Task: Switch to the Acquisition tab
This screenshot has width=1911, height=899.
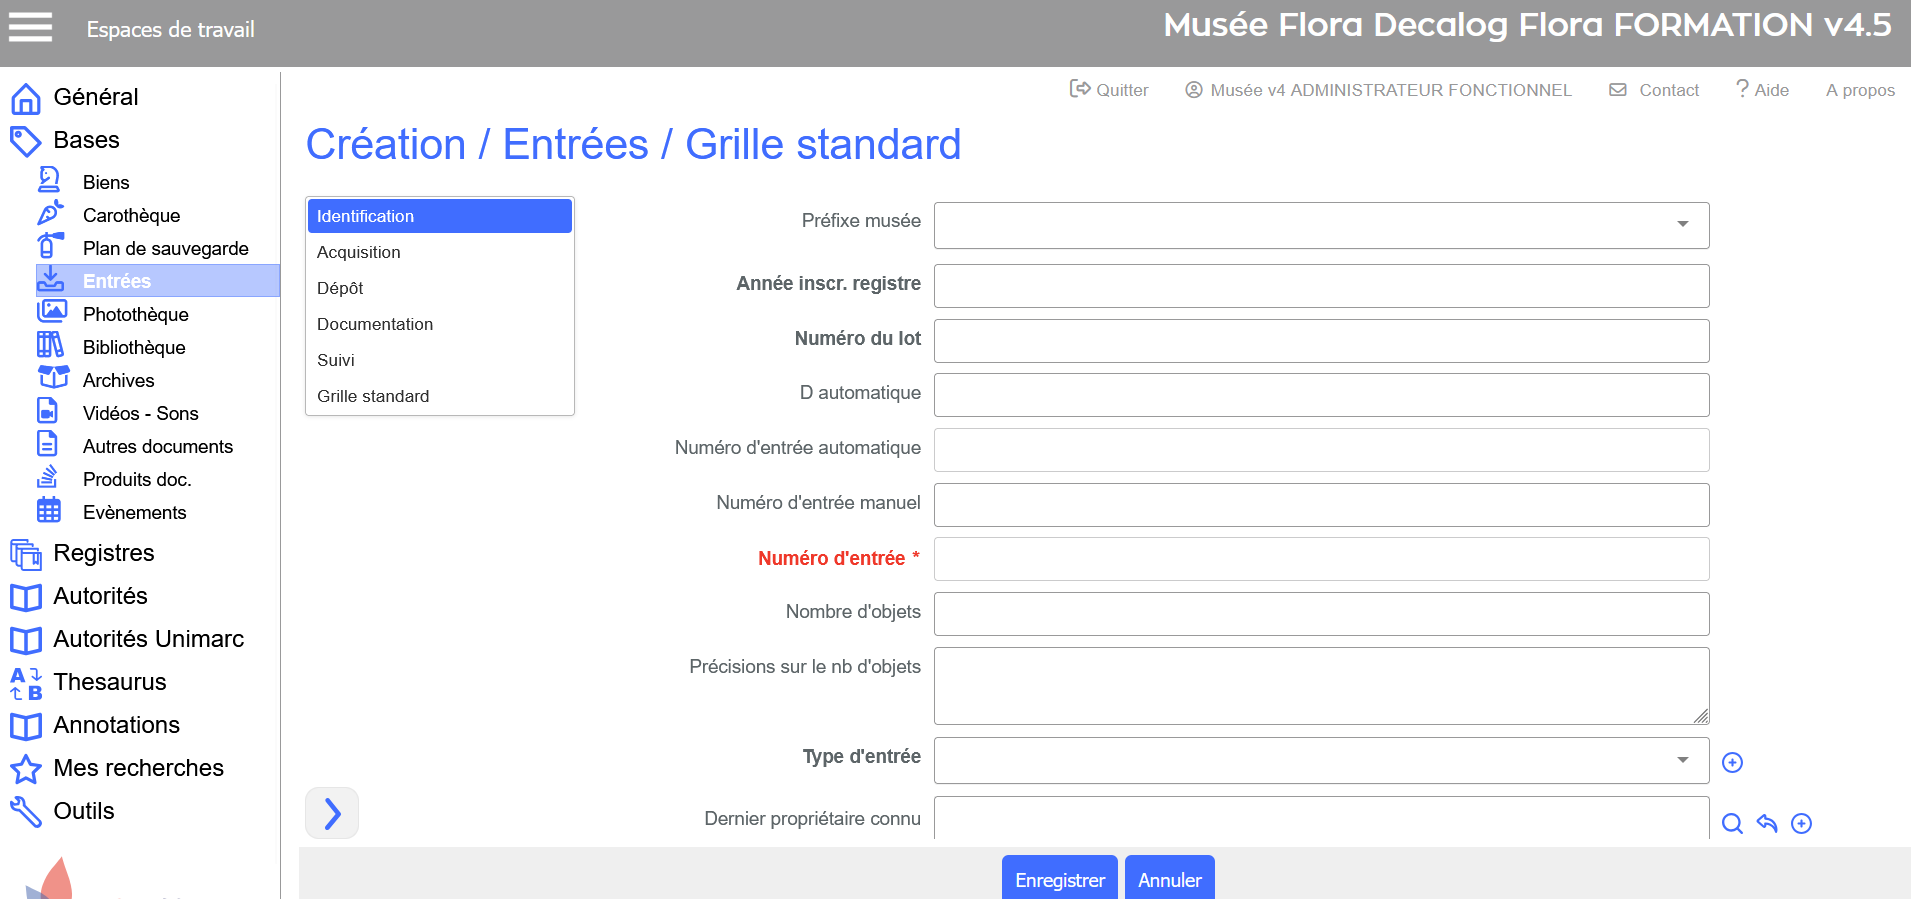Action: pos(359,252)
